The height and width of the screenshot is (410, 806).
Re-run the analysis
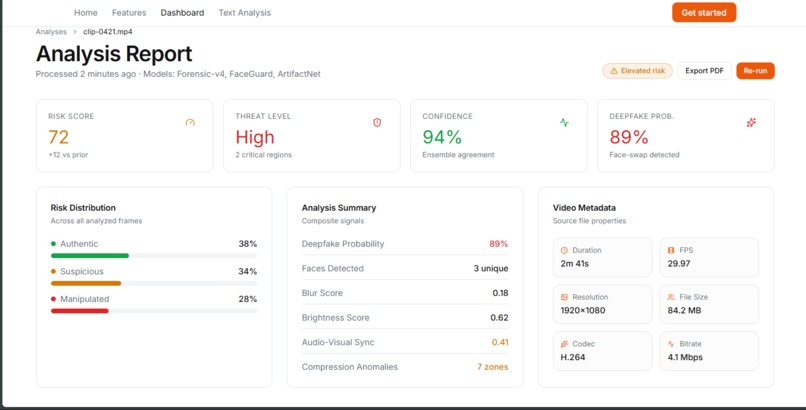(755, 71)
